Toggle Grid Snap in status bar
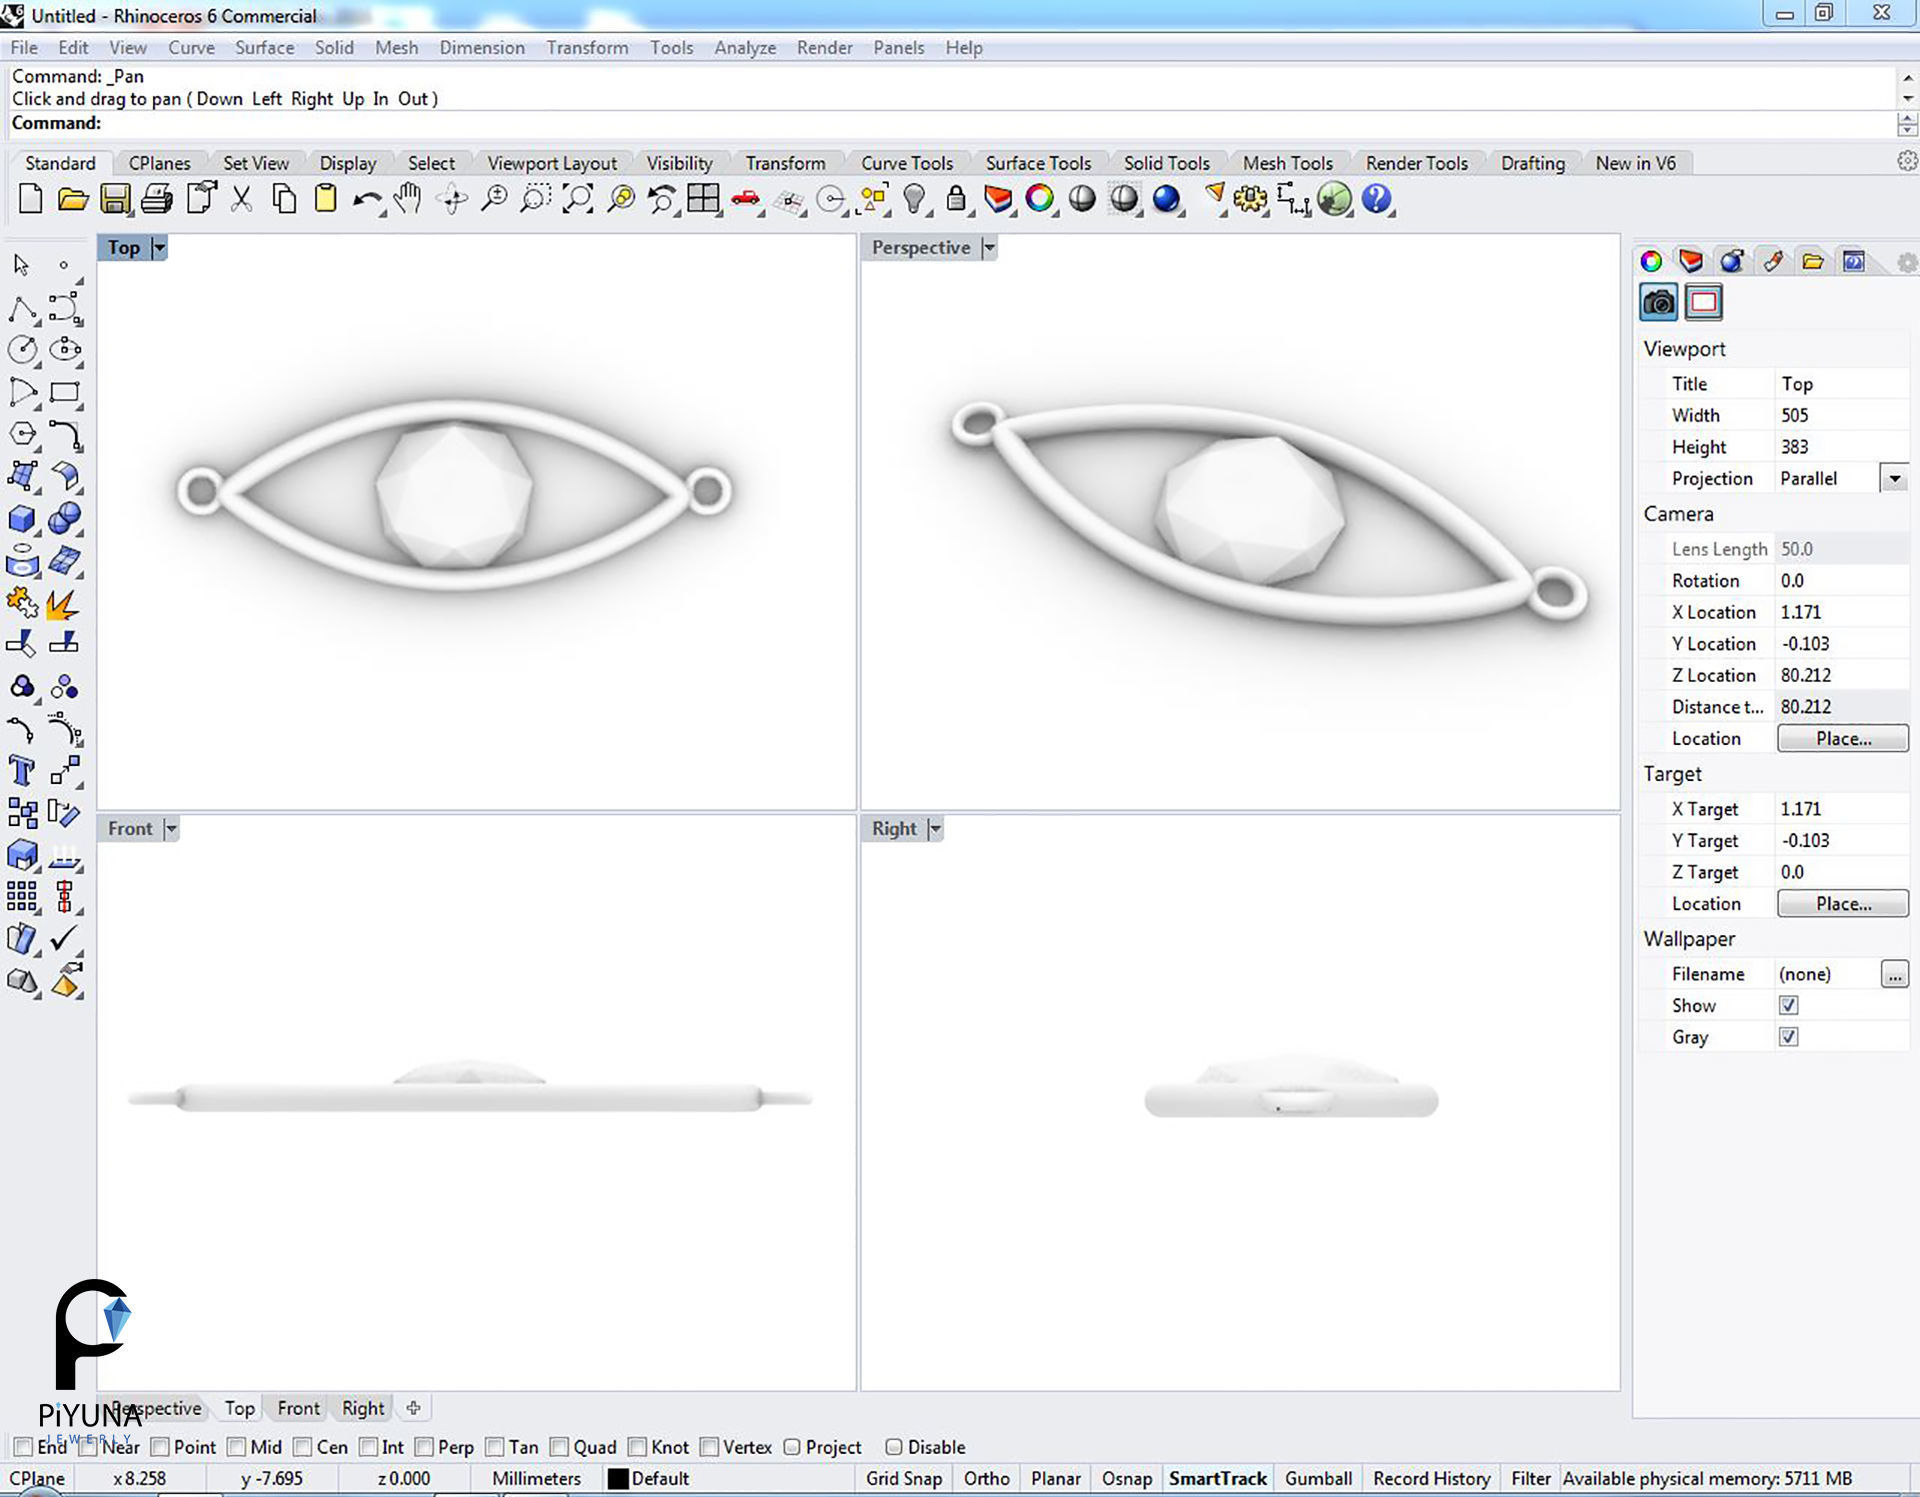The width and height of the screenshot is (1920, 1497). point(903,1478)
